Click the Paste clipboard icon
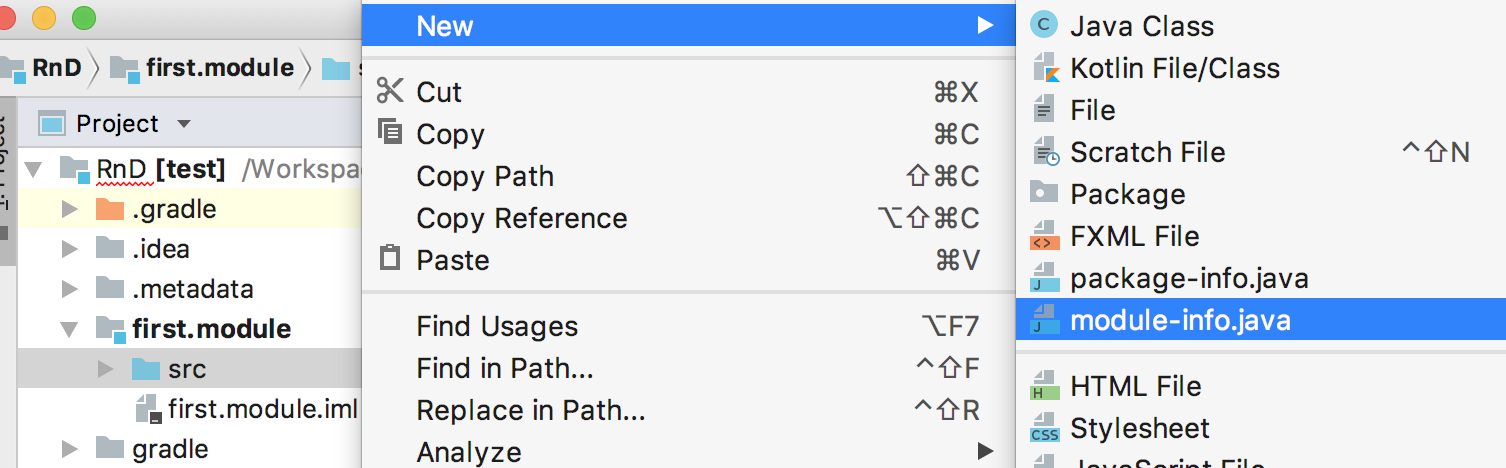The height and width of the screenshot is (468, 1506). [x=389, y=260]
